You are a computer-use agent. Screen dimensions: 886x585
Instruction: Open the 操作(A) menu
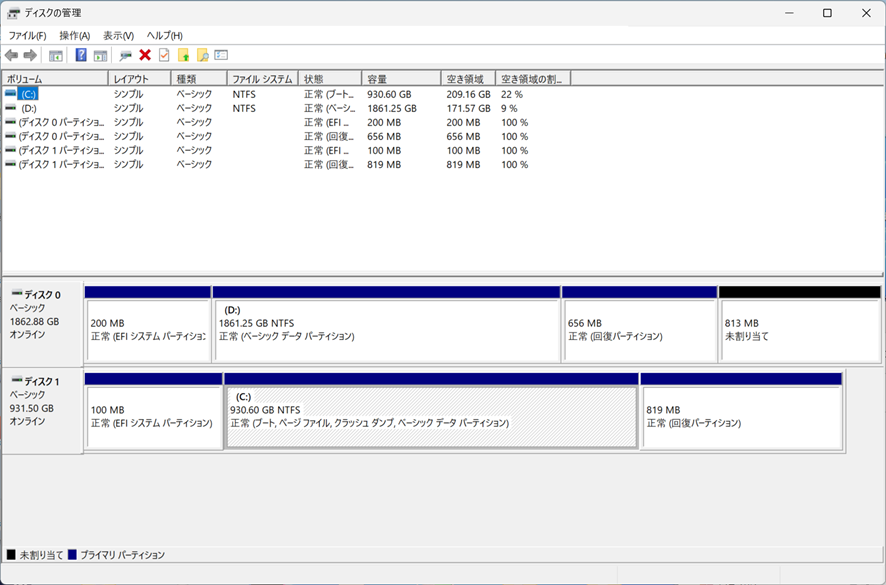tap(74, 36)
